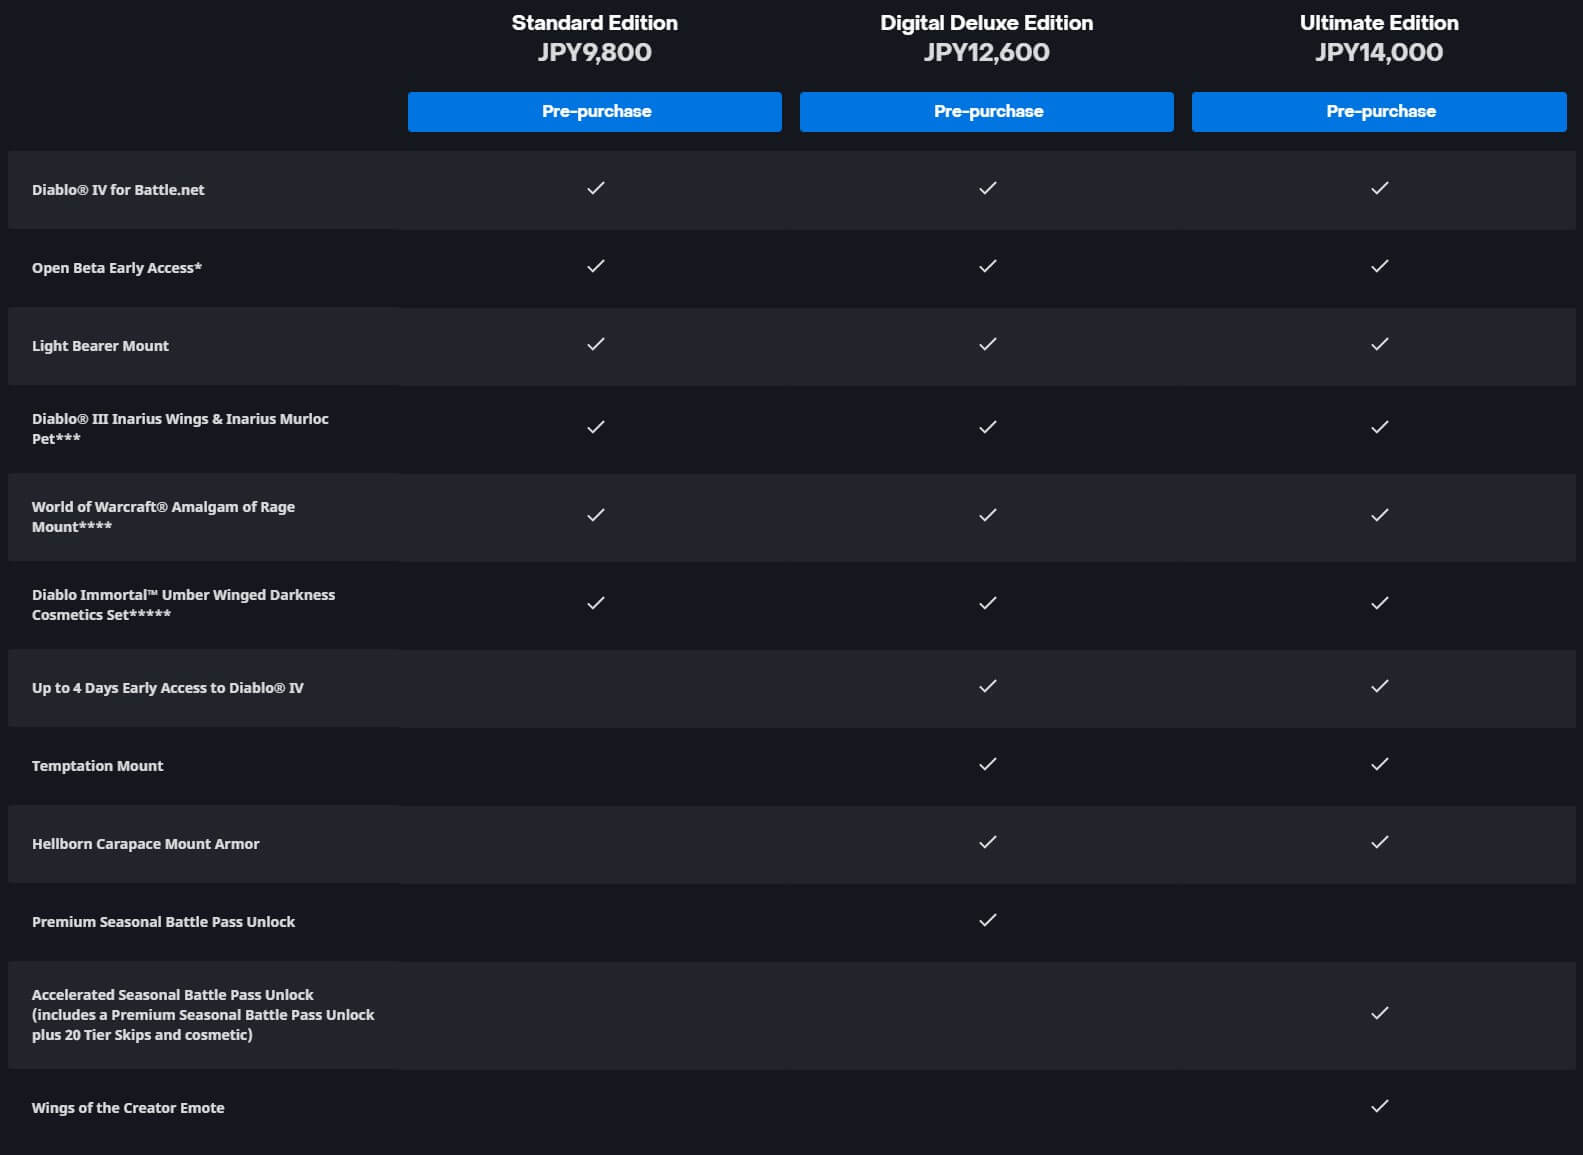Click Pre-purchase for Digital Deluxe Edition
The width and height of the screenshot is (1583, 1155).
pos(987,112)
